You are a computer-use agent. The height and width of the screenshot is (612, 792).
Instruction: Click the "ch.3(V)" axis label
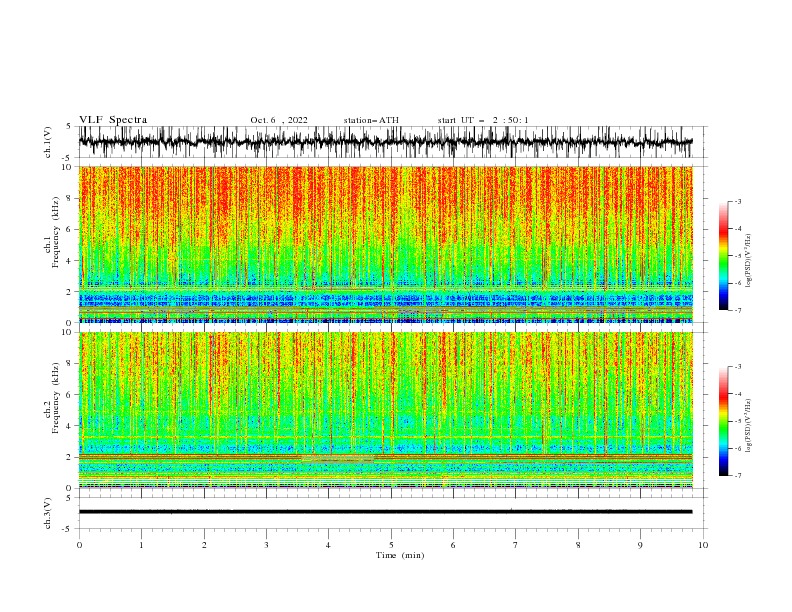[48, 513]
